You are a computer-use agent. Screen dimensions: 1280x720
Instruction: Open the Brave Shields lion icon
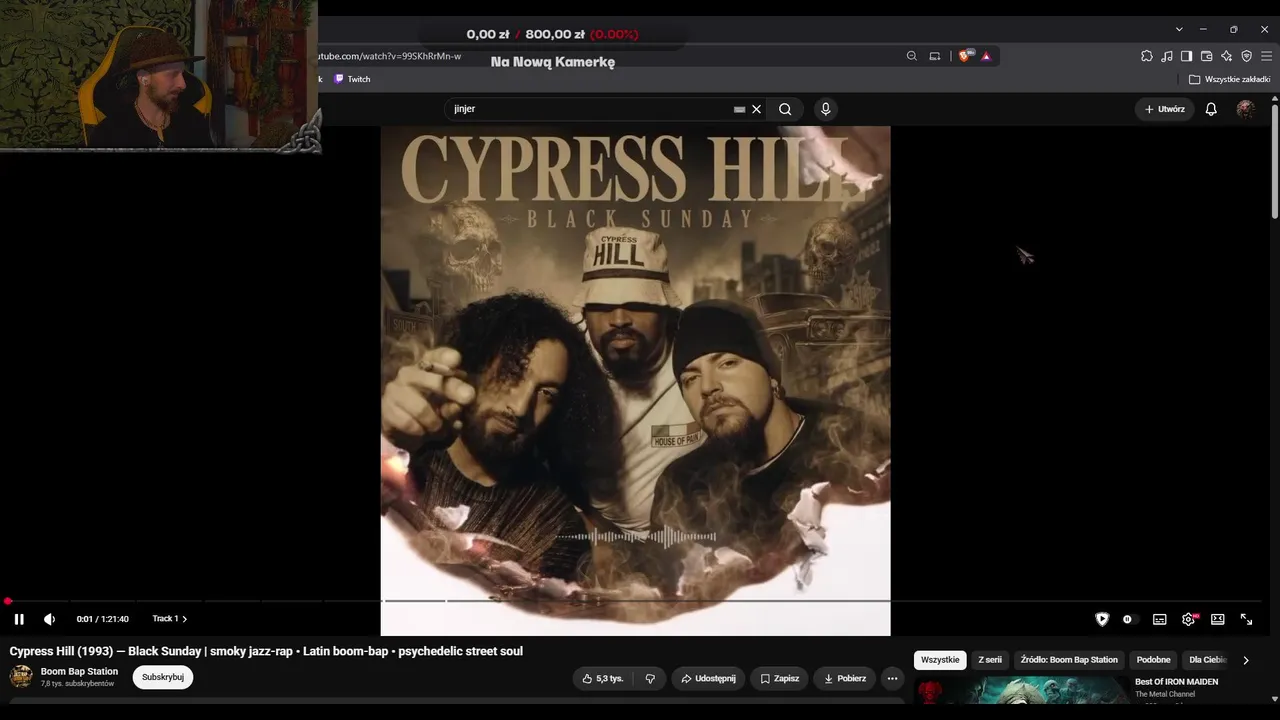click(x=964, y=56)
